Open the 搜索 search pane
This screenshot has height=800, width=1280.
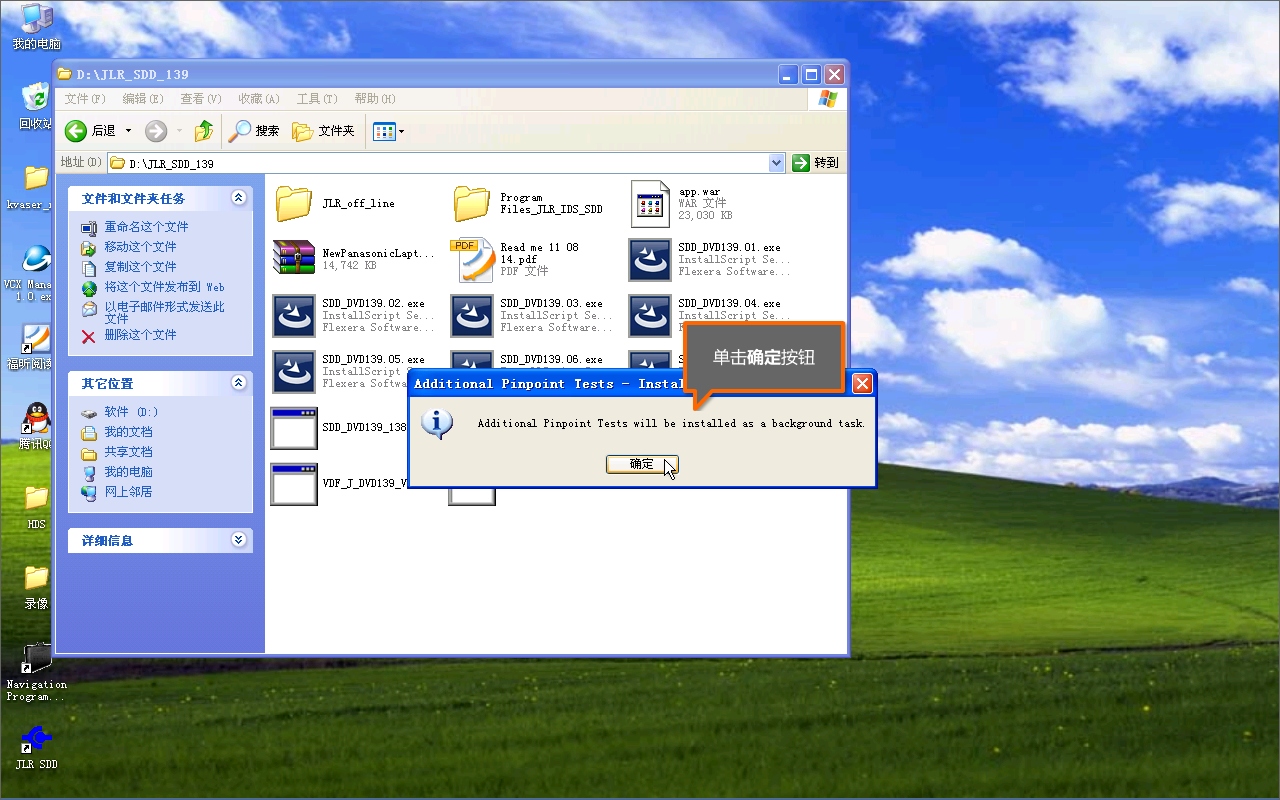click(x=254, y=131)
